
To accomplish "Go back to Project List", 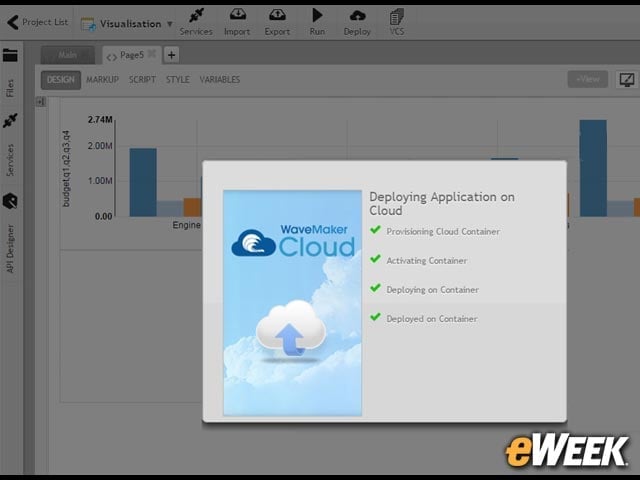I will pos(38,22).
